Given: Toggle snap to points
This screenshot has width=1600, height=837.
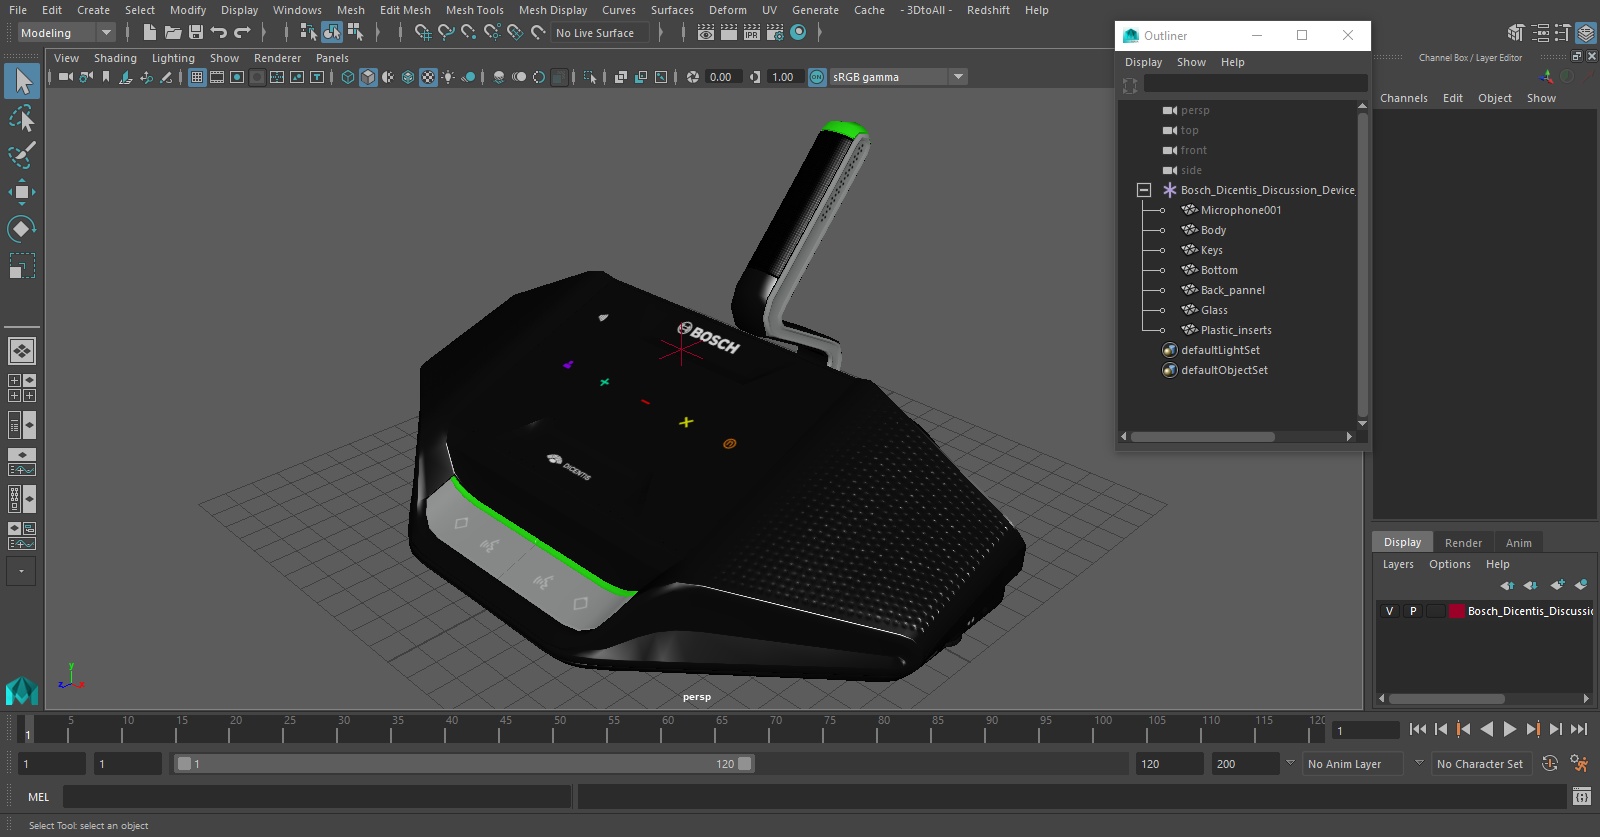Looking at the screenshot, I should point(469,33).
